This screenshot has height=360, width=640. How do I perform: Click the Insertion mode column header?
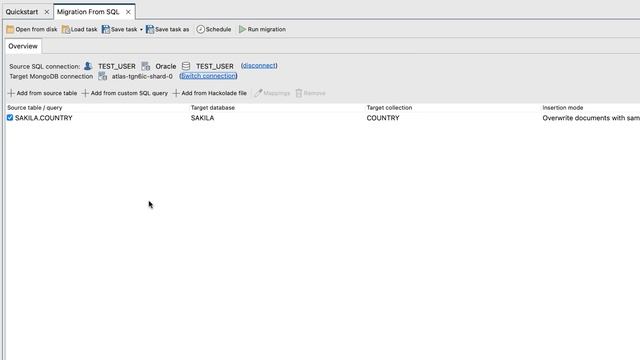[x=563, y=108]
